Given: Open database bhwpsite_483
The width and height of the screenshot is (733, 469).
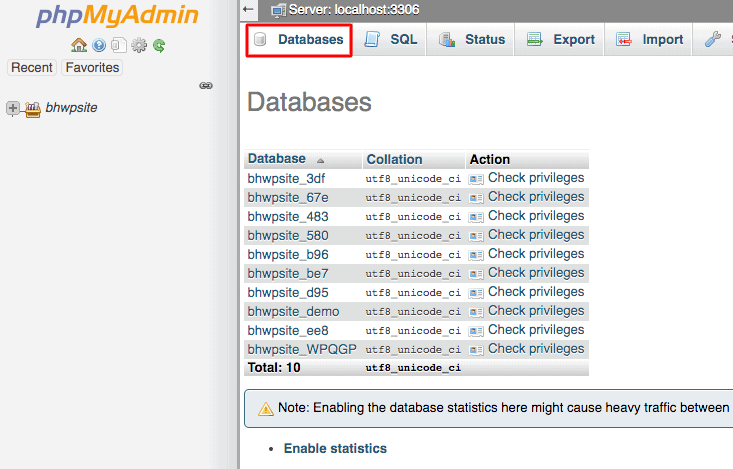Looking at the screenshot, I should click(x=288, y=217).
